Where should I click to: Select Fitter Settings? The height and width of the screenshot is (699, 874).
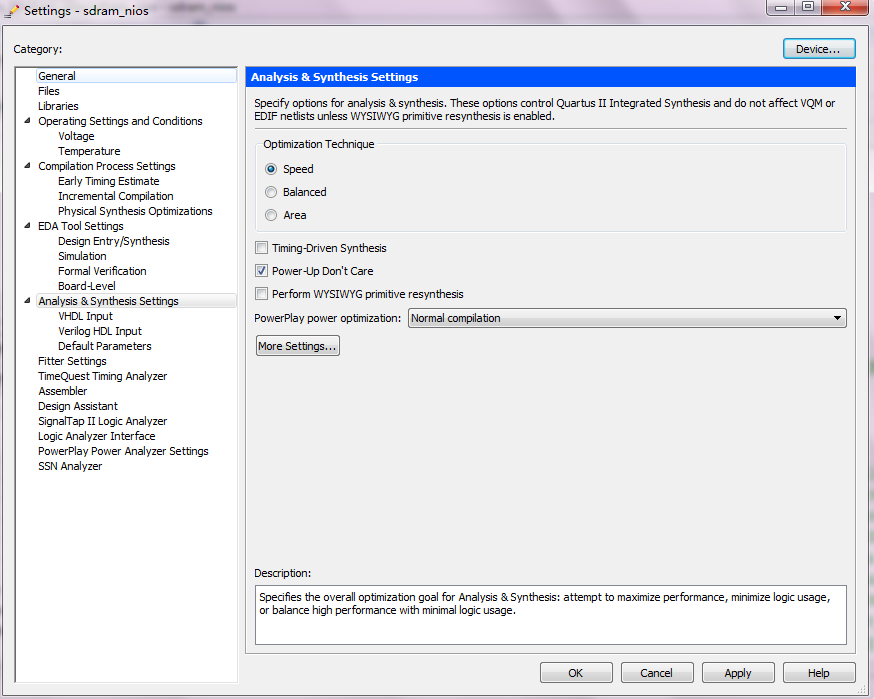[72, 361]
